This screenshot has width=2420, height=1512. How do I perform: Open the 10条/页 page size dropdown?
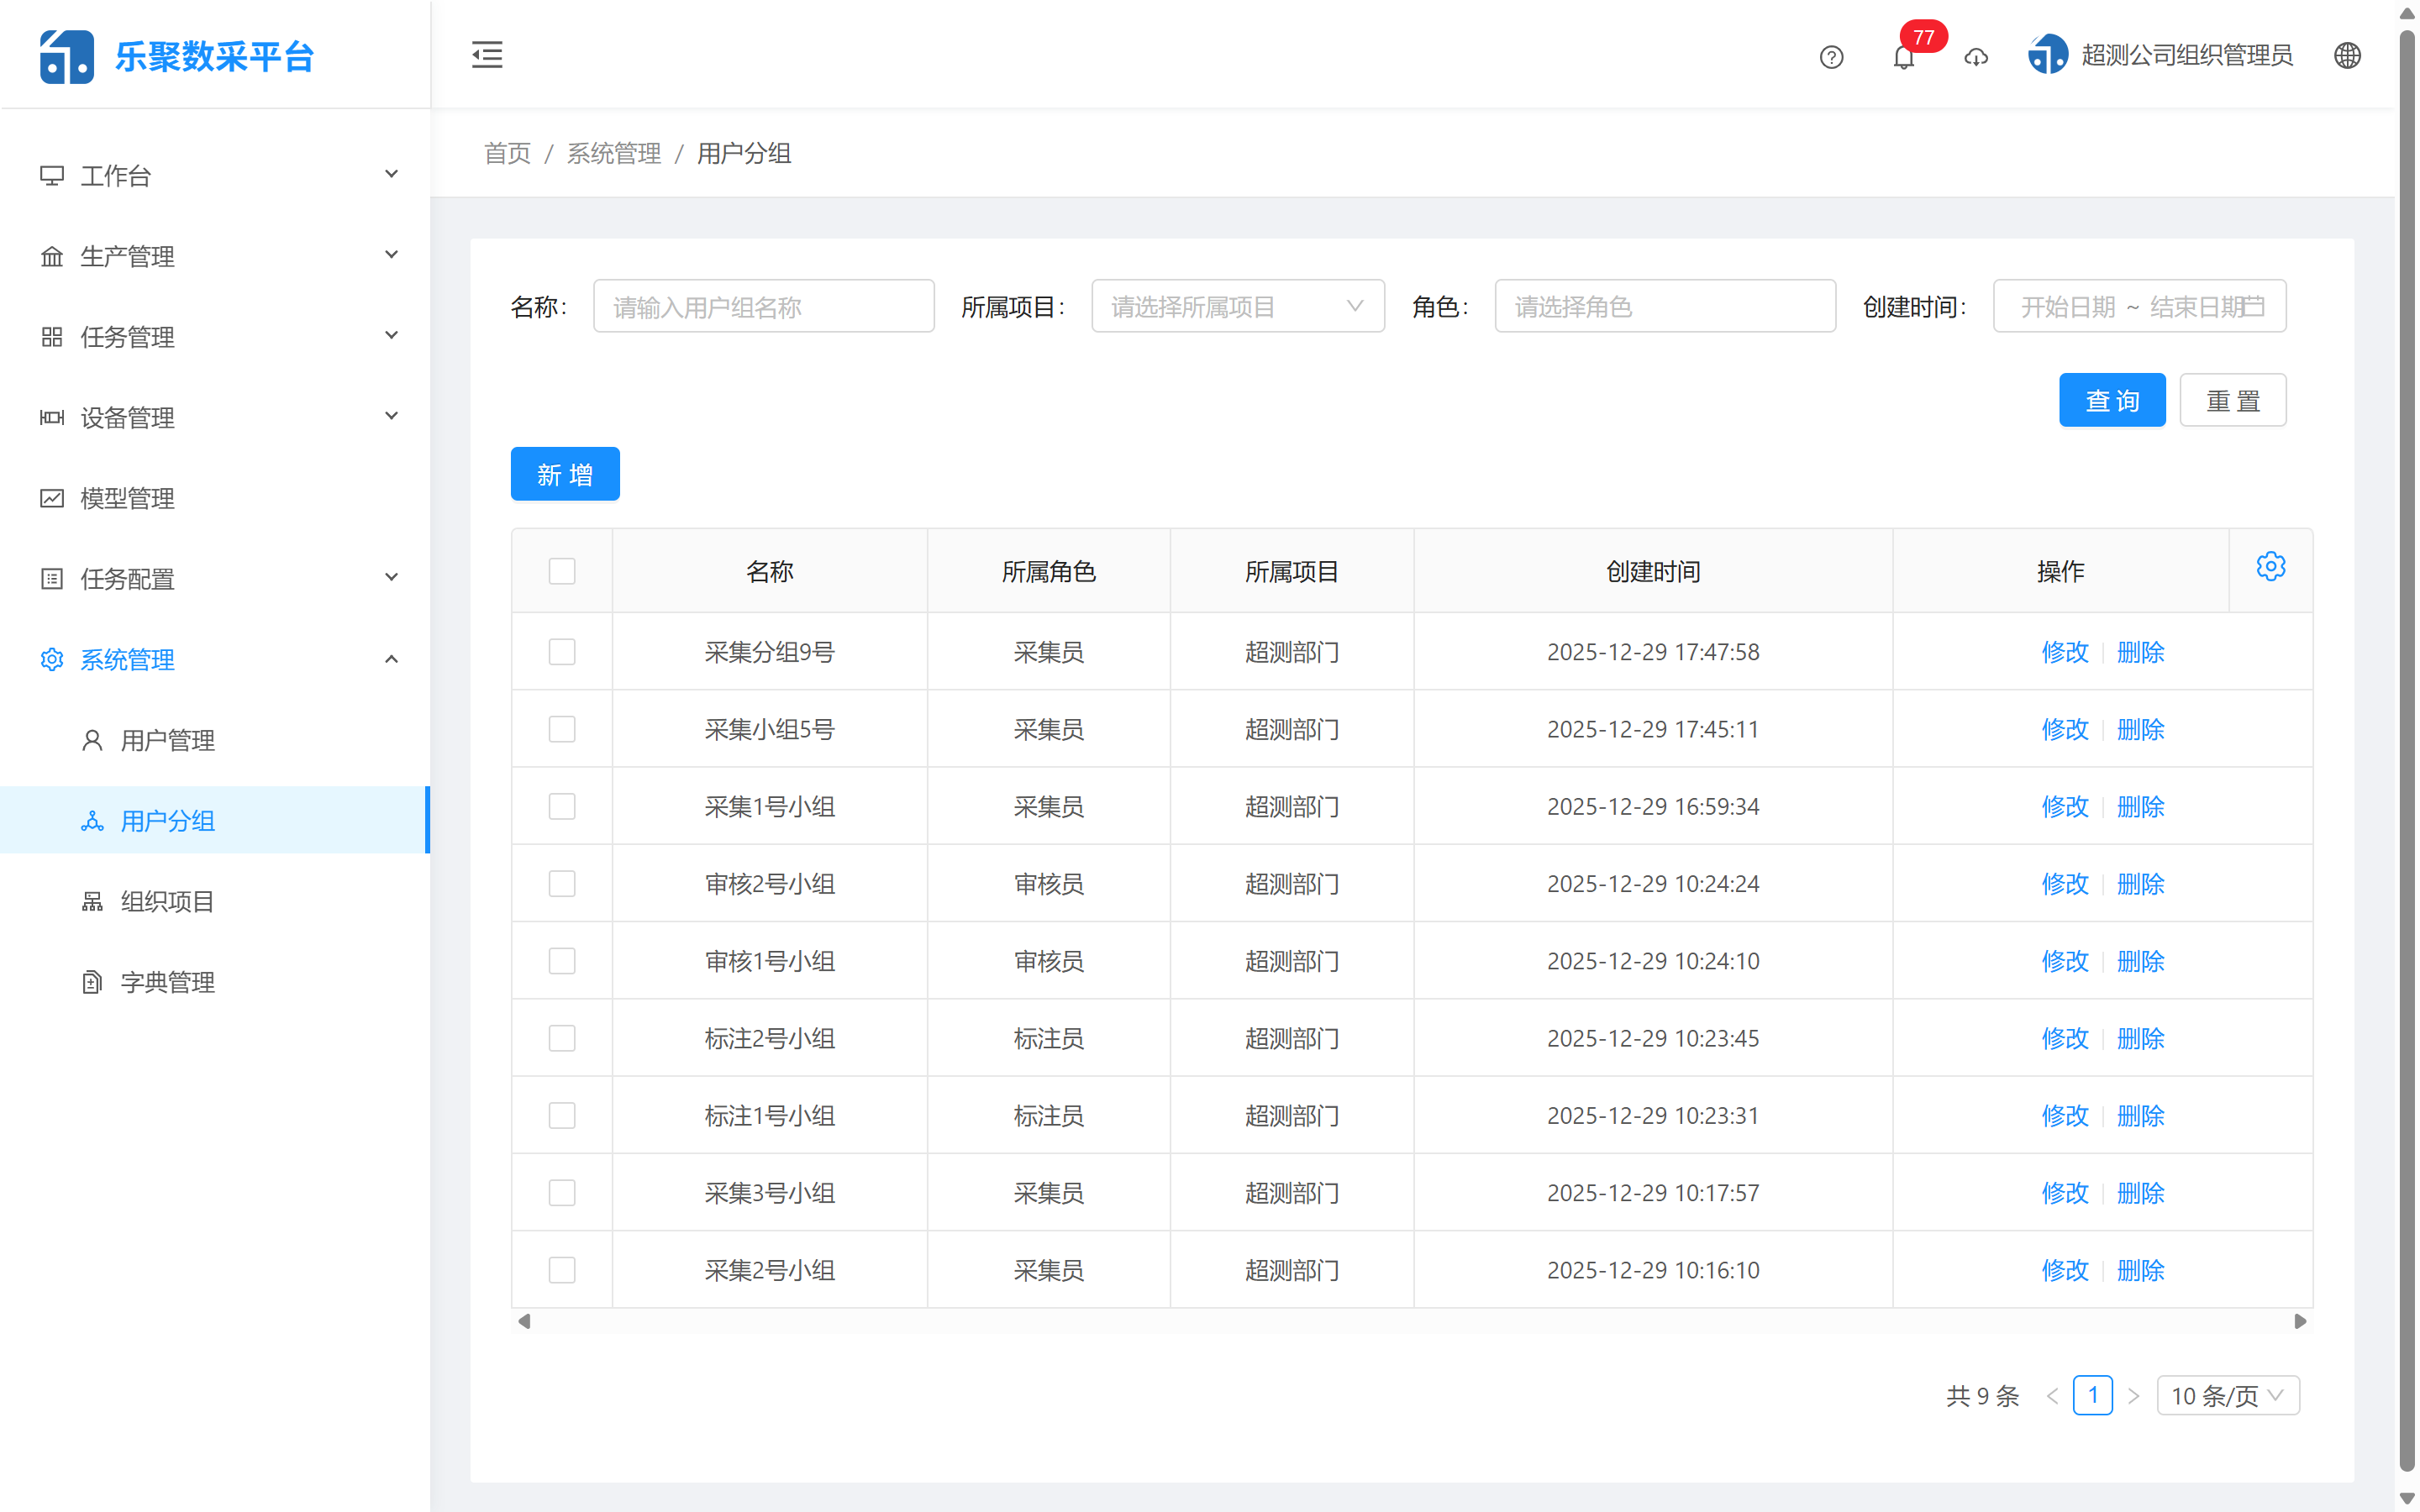pyautogui.click(x=2228, y=1395)
